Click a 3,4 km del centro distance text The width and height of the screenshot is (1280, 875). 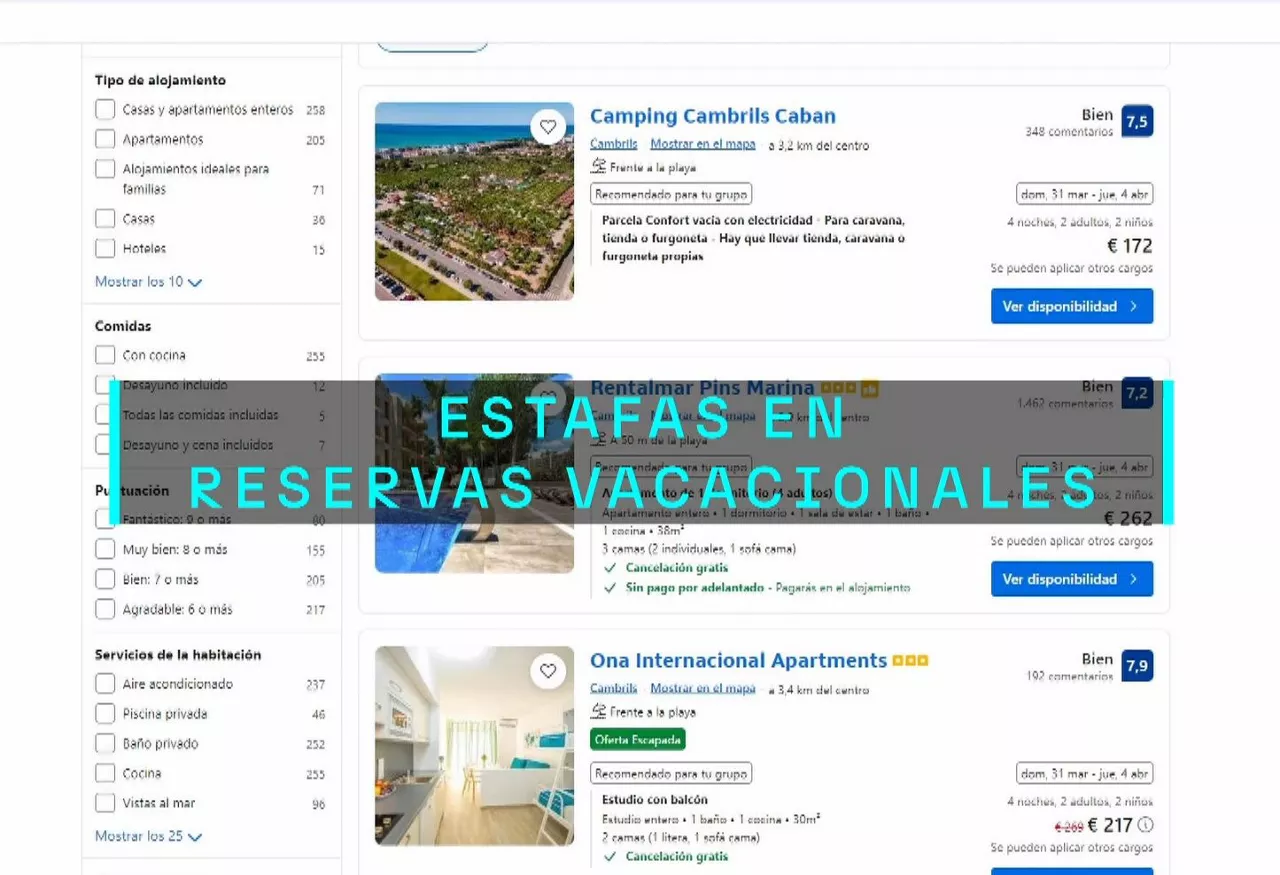point(819,690)
